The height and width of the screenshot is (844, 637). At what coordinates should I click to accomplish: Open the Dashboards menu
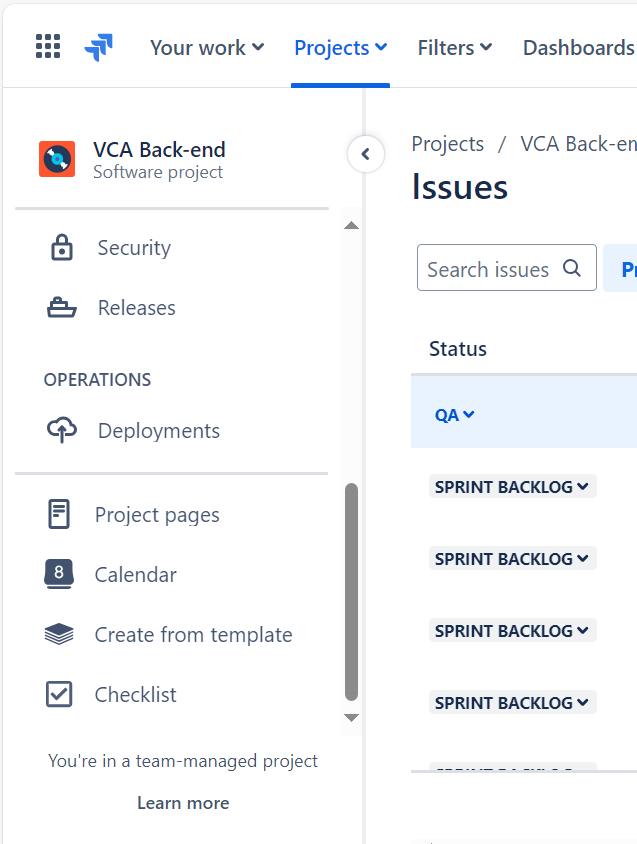click(x=580, y=48)
